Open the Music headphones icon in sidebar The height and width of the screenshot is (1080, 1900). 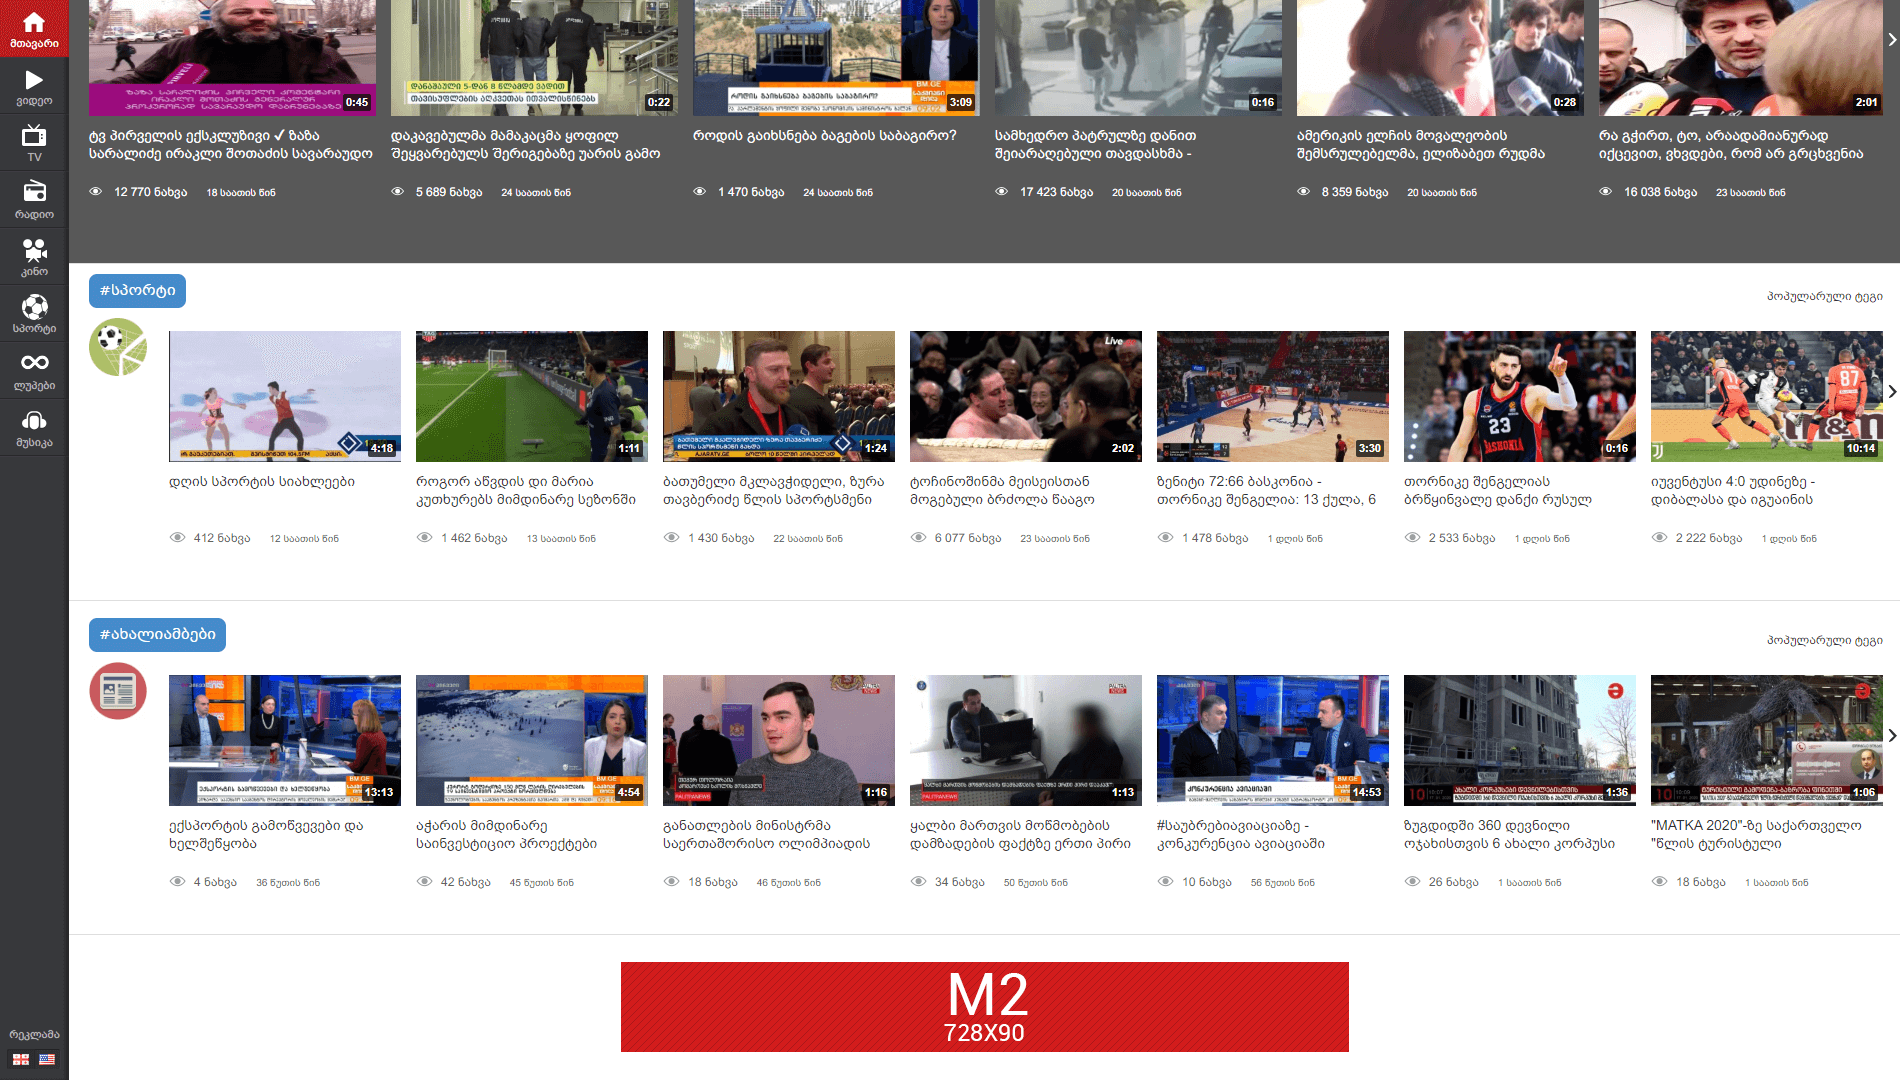(34, 427)
